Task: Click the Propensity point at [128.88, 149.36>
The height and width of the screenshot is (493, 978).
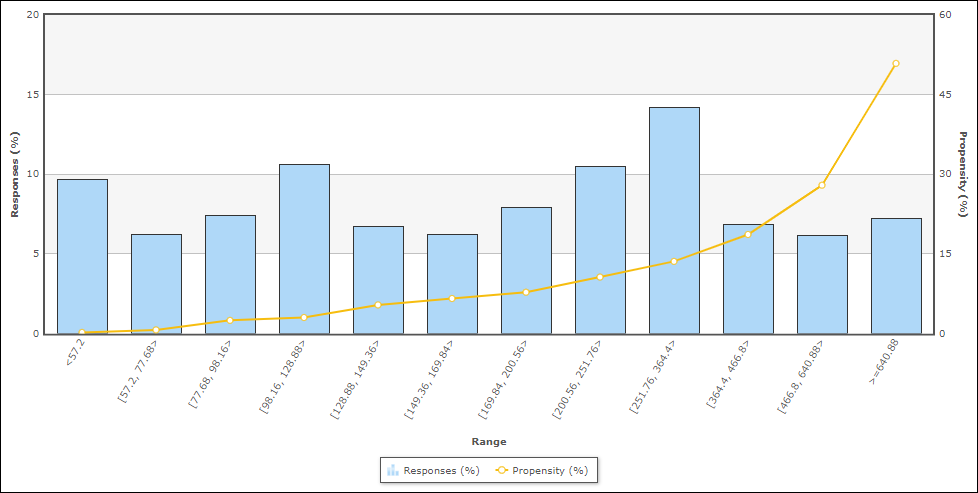Action: pyautogui.click(x=378, y=305)
